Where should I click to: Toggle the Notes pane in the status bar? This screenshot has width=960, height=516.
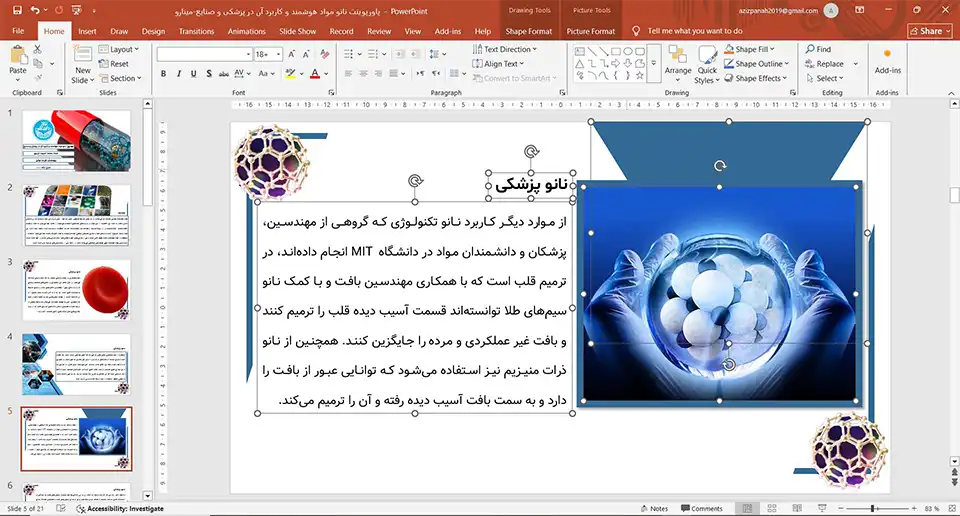click(654, 509)
